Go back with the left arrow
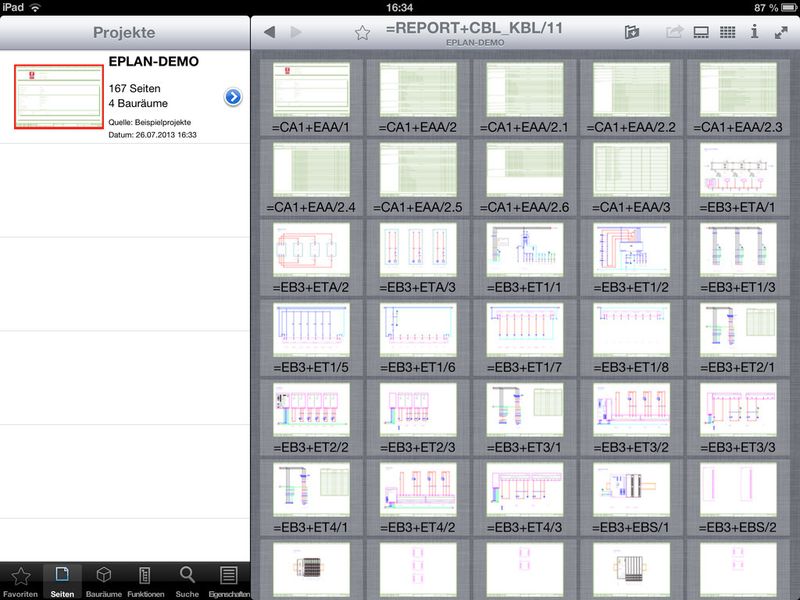Screen dimensions: 800x600 coord(269,32)
